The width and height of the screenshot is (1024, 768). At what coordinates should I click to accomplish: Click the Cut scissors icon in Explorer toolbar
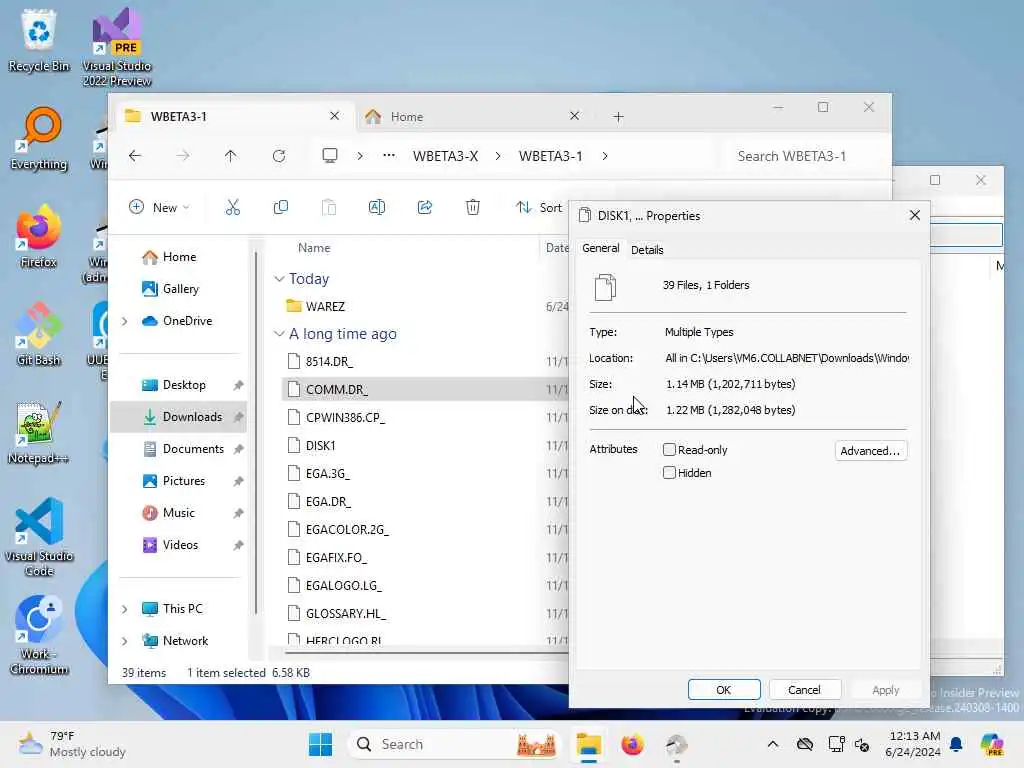pyautogui.click(x=232, y=208)
